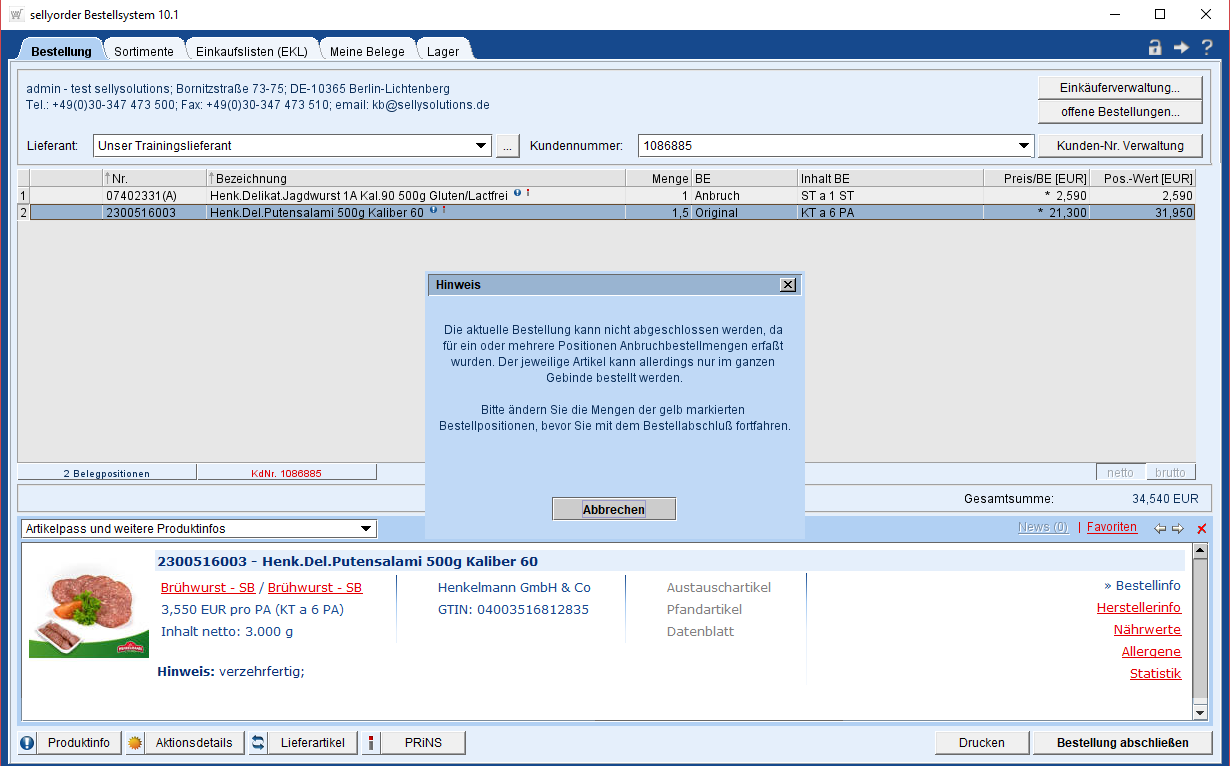The width and height of the screenshot is (1230, 766).
Task: Click 2 Belegpositionen status label
Action: pyautogui.click(x=107, y=473)
